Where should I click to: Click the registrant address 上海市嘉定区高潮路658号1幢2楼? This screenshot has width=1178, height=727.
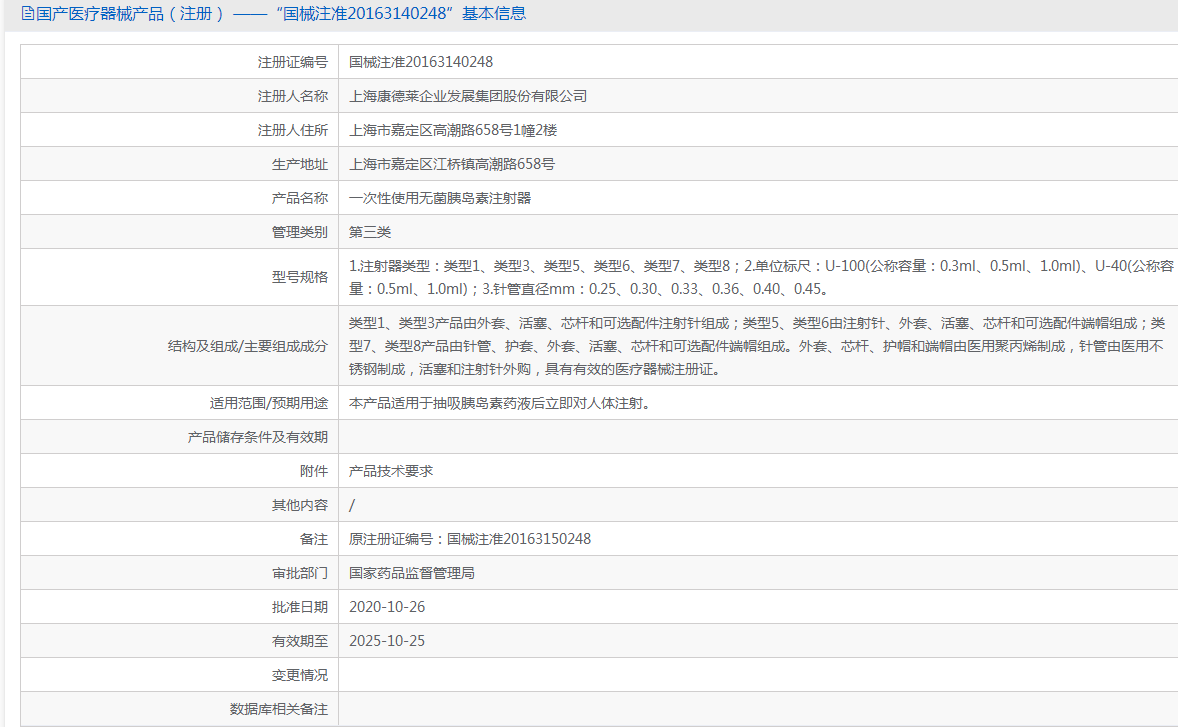[453, 130]
